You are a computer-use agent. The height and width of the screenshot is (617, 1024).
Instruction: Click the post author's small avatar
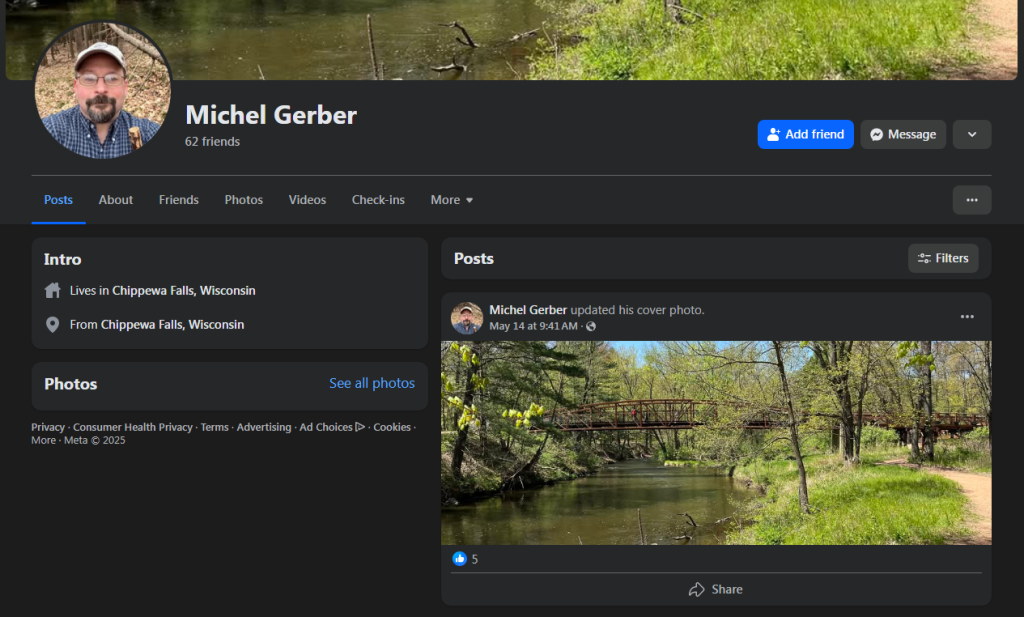(466, 318)
